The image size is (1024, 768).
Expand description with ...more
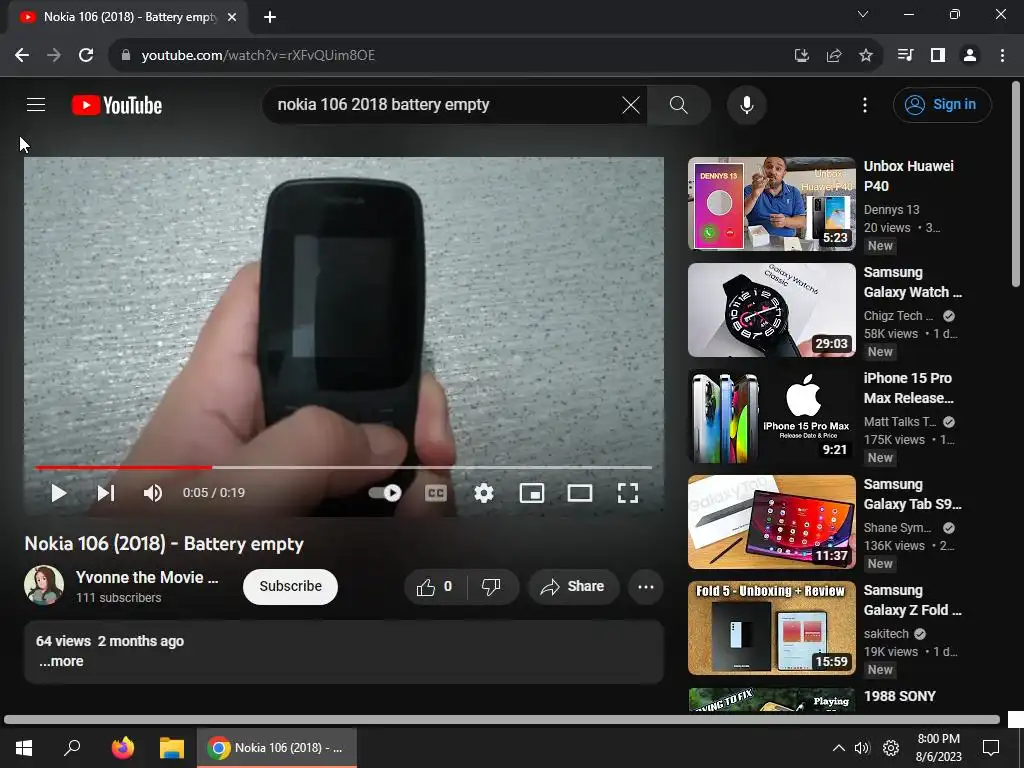coord(61,661)
